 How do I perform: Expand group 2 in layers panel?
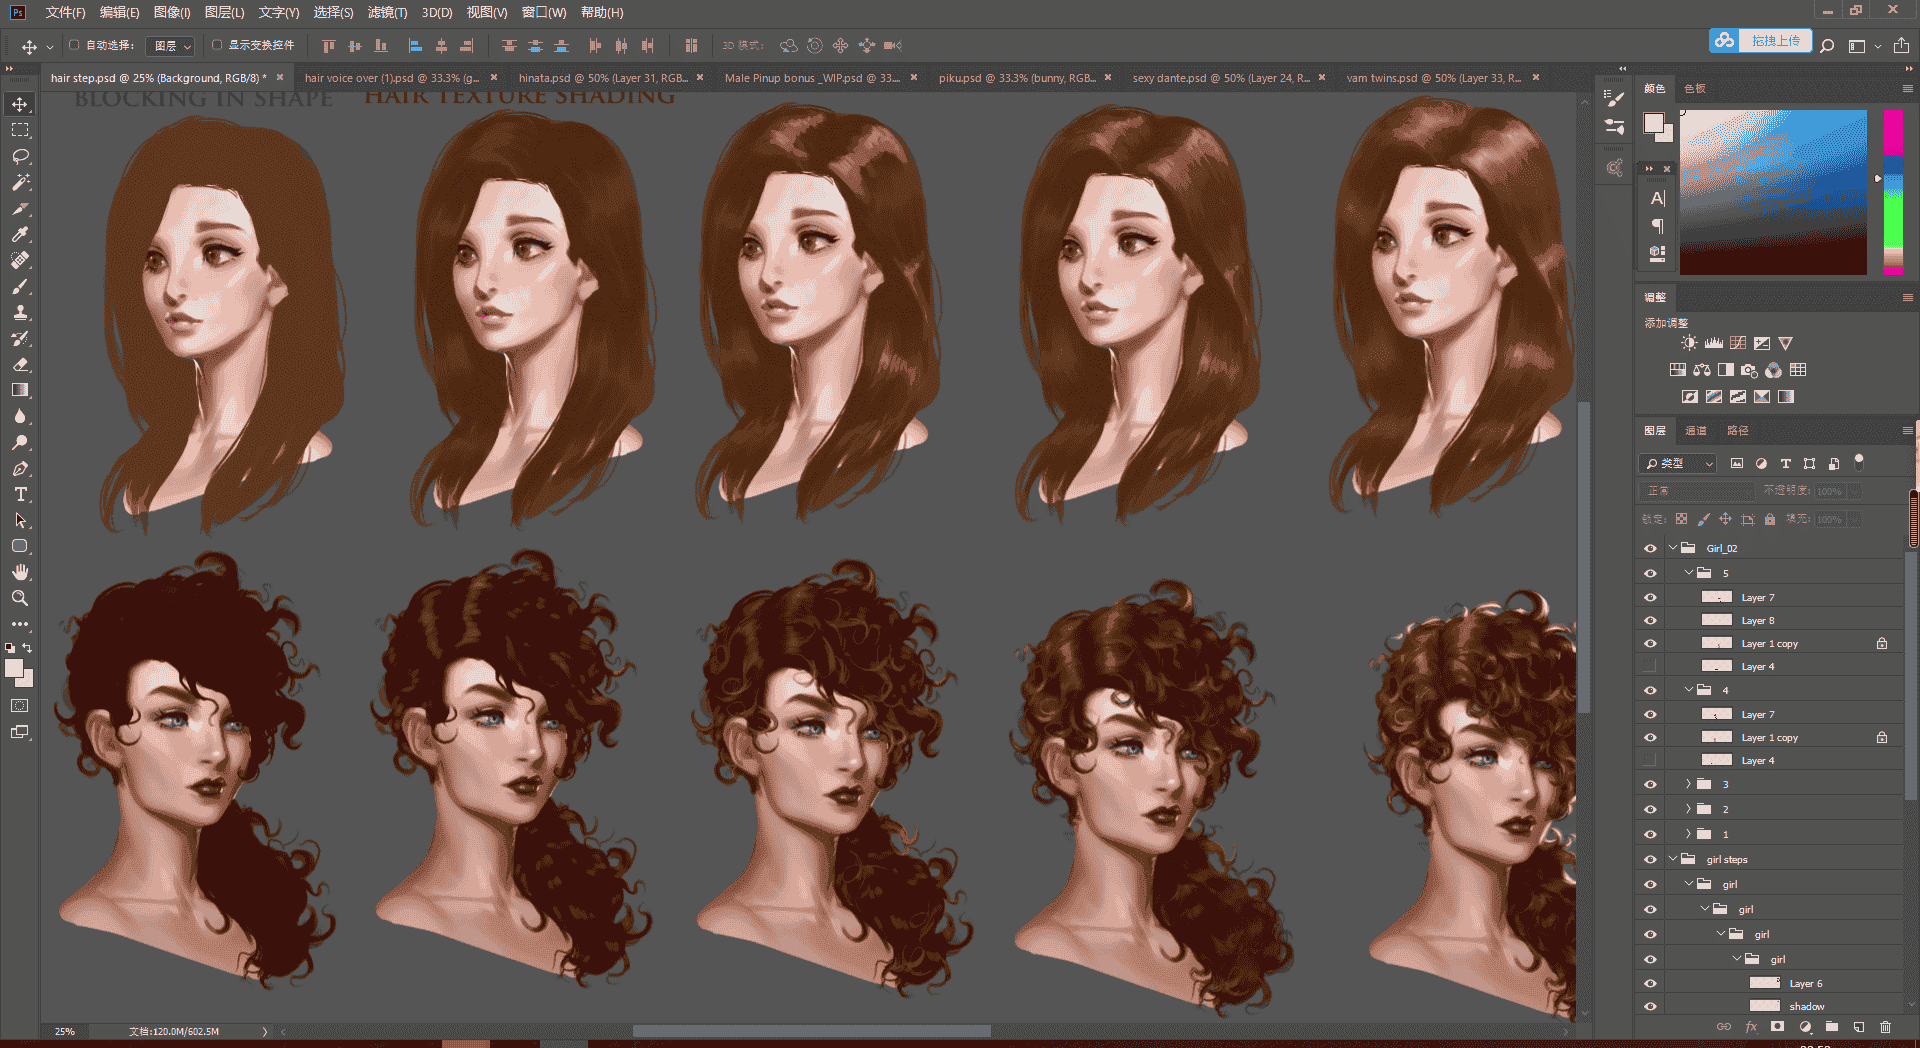(x=1689, y=808)
